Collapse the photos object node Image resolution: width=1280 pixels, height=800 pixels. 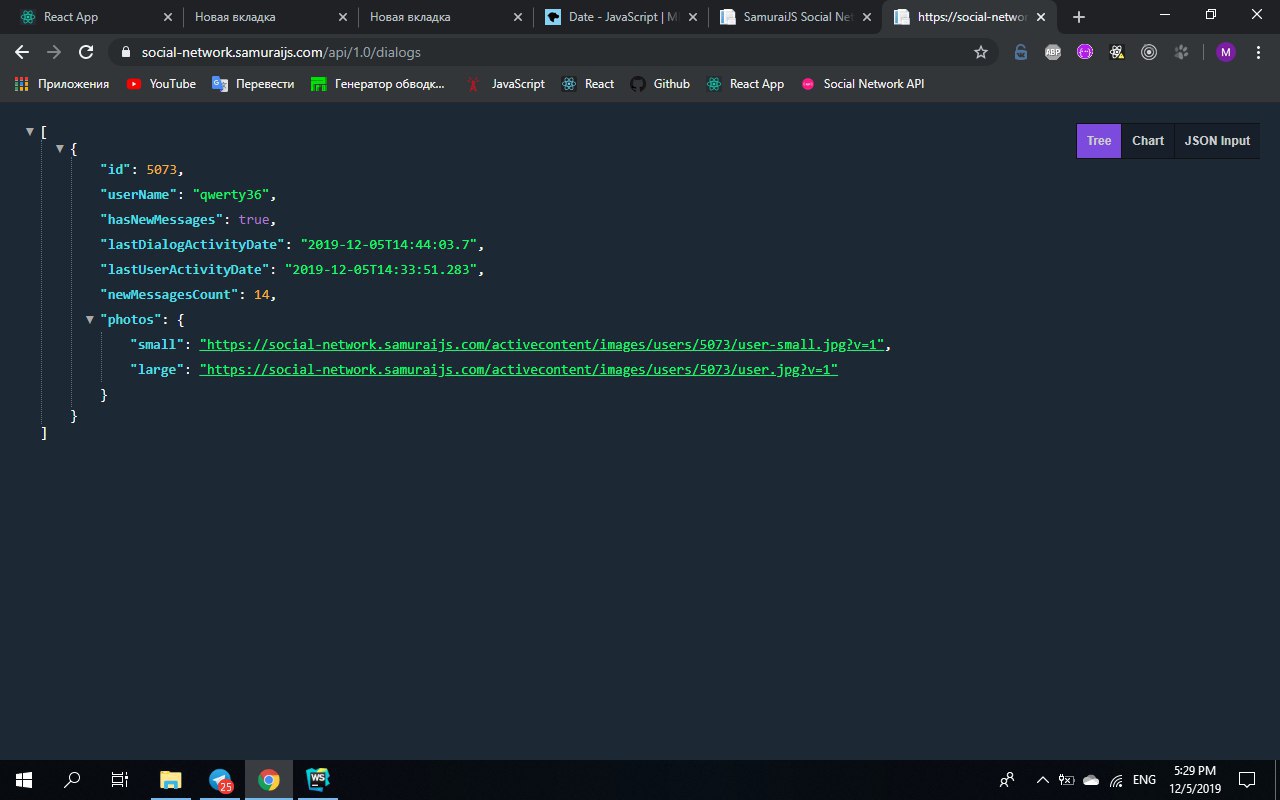[90, 320]
